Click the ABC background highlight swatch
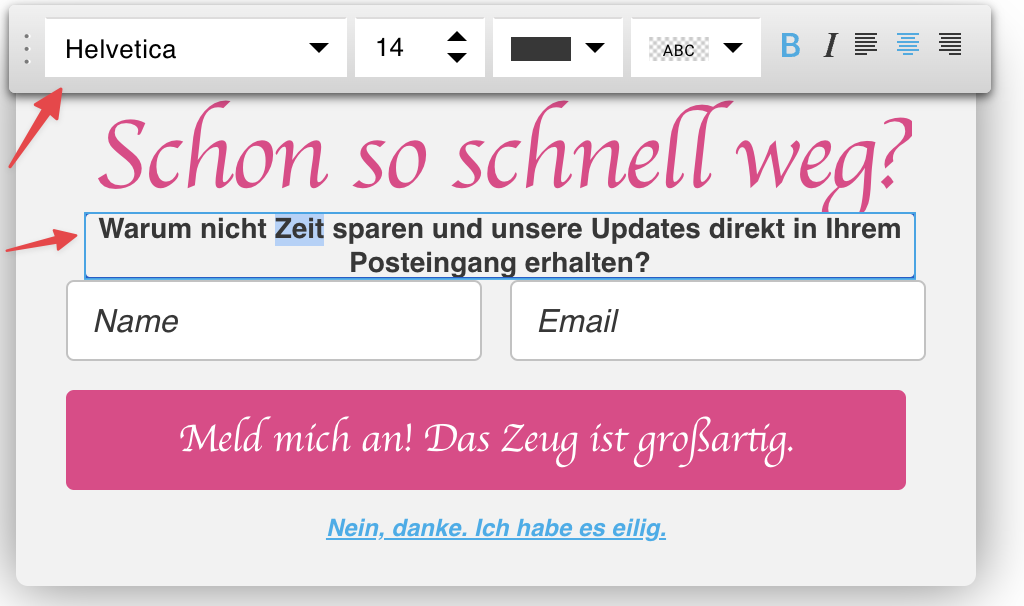Viewport: 1024px width, 606px height. point(679,49)
